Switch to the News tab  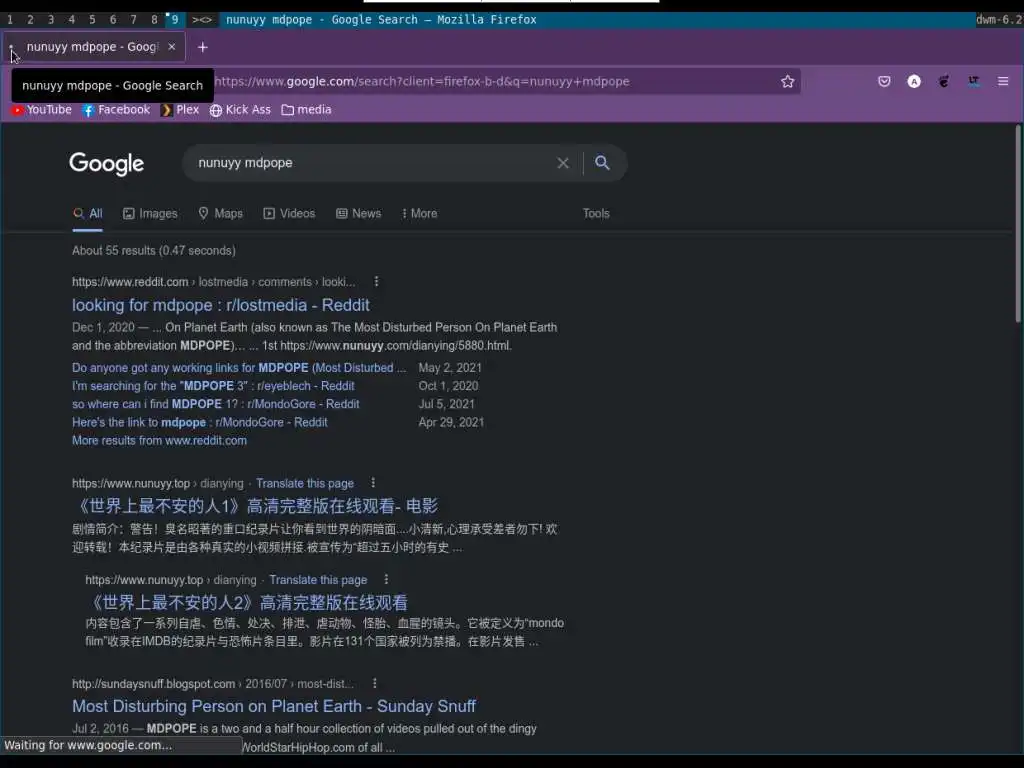coord(358,214)
